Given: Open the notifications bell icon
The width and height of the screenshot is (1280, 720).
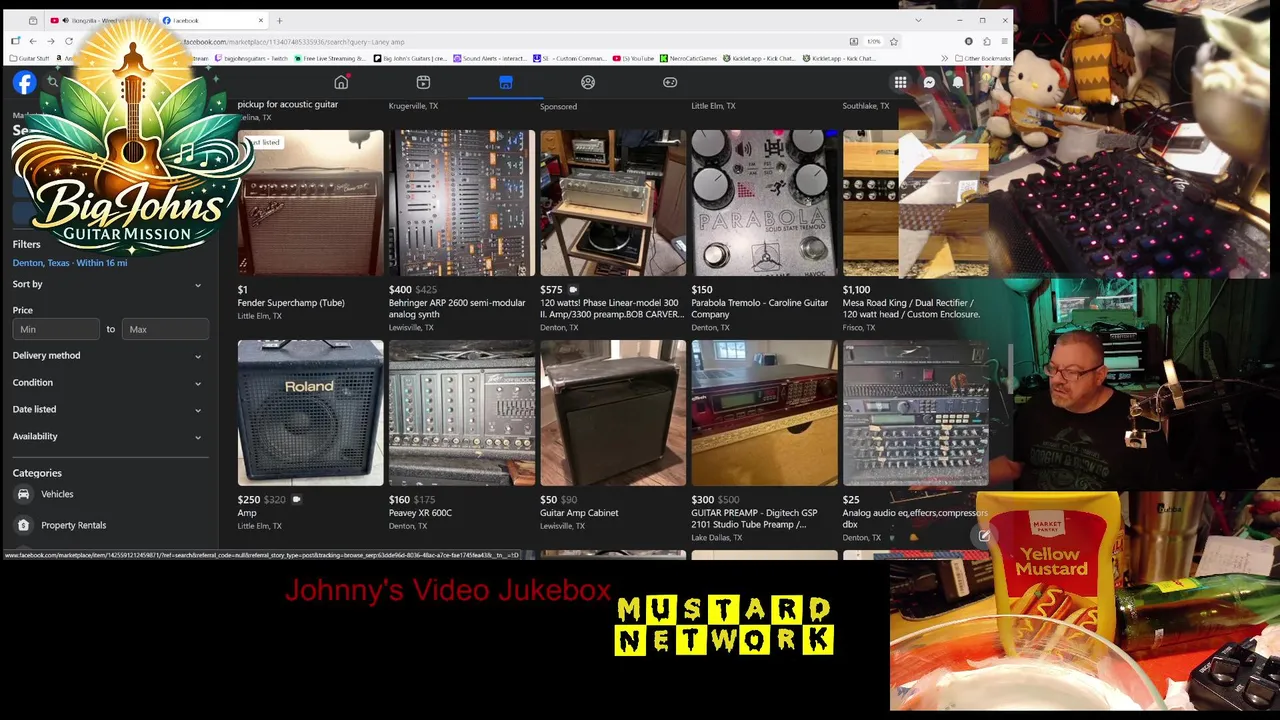Looking at the screenshot, I should [958, 83].
